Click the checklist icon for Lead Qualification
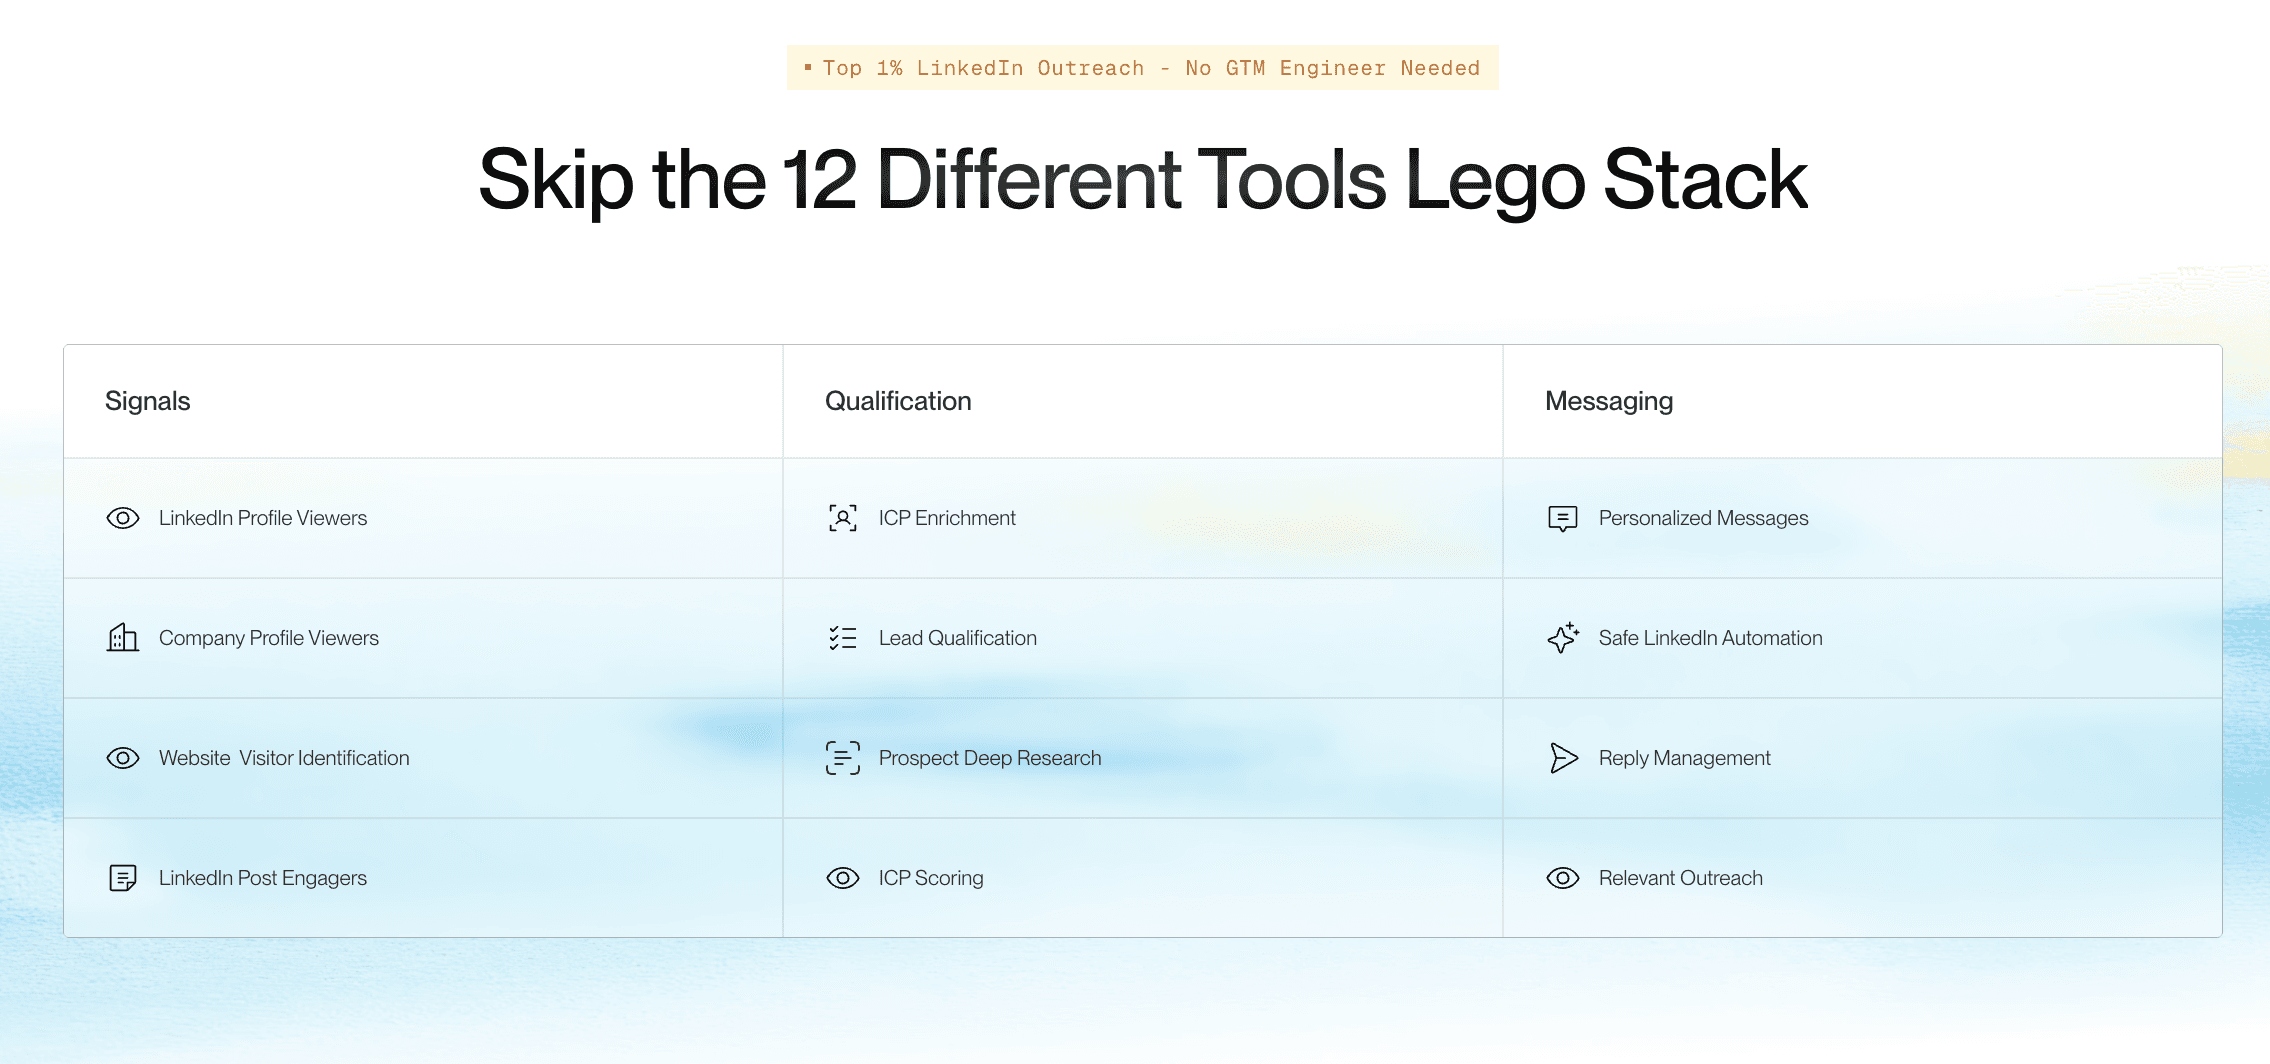The image size is (2270, 1064). (x=843, y=638)
